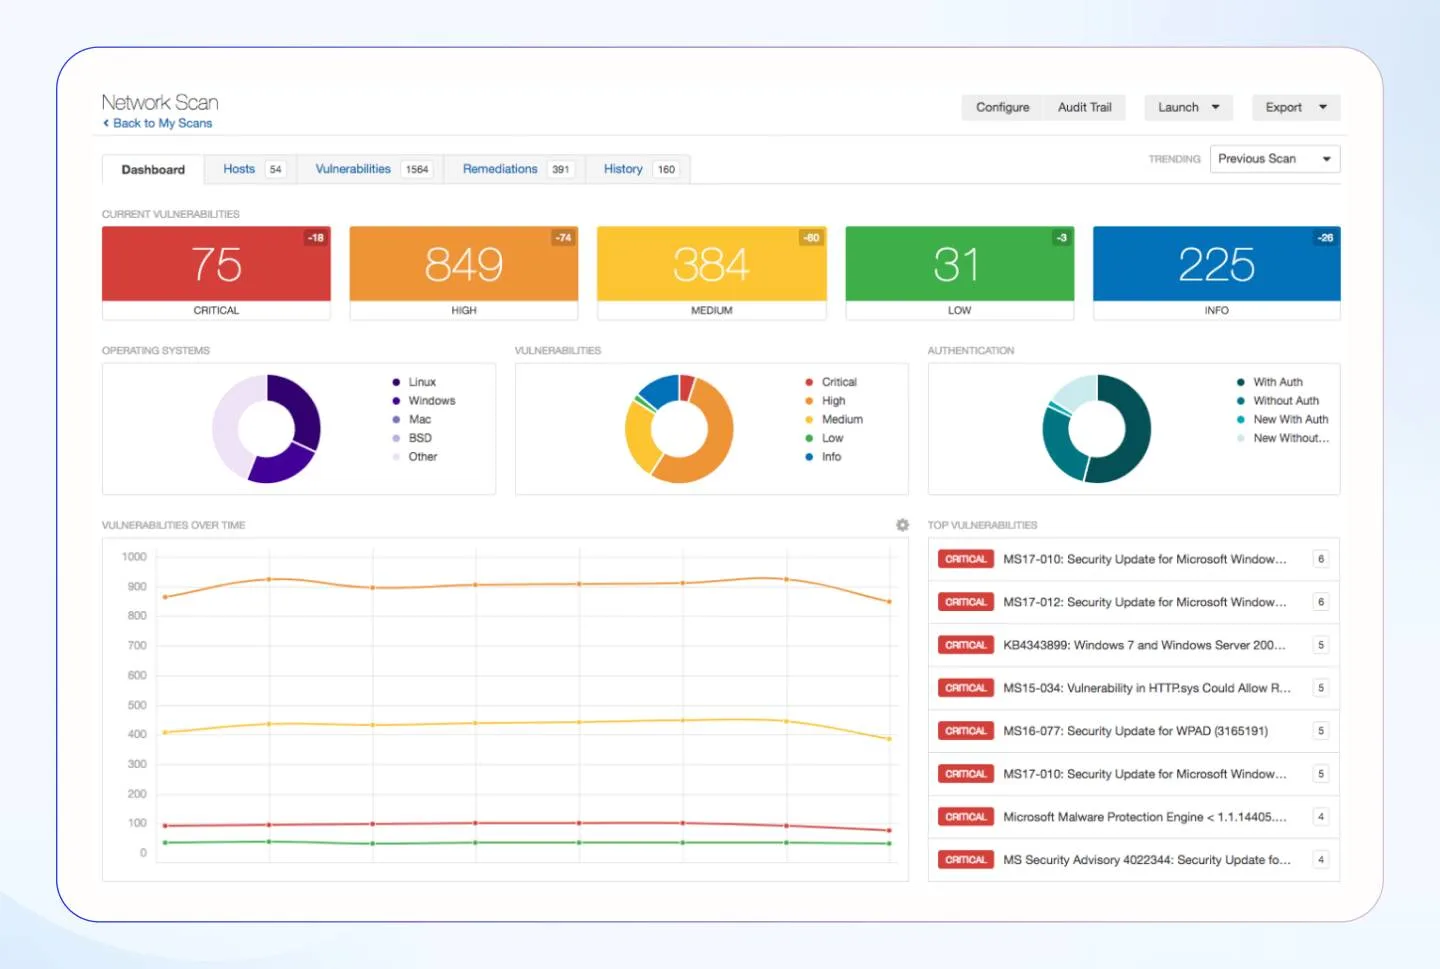
Task: Switch to the Hosts tab
Action: pyautogui.click(x=239, y=169)
